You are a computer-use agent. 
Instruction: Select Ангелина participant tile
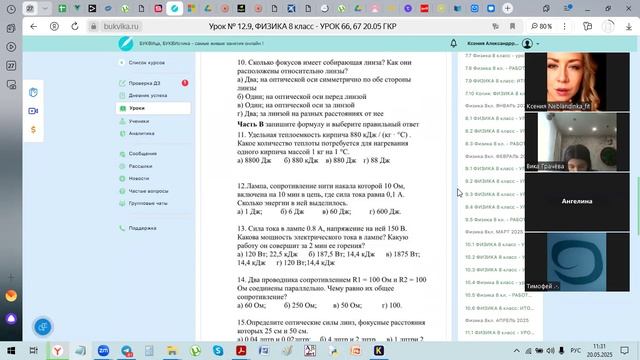[x=577, y=202]
